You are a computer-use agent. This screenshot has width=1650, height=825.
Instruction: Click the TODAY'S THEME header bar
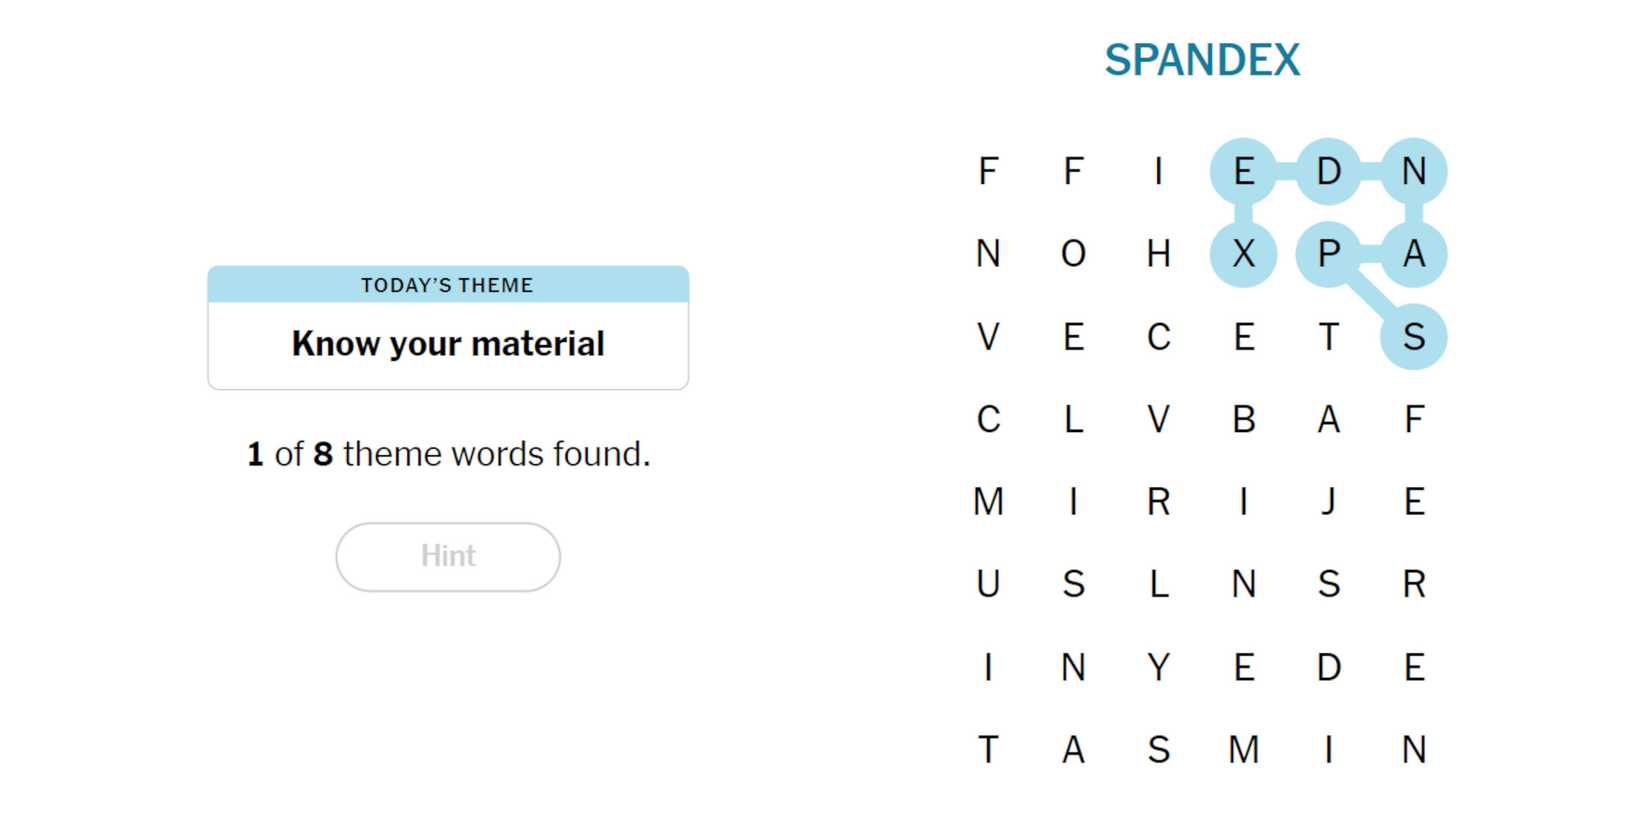tap(447, 285)
